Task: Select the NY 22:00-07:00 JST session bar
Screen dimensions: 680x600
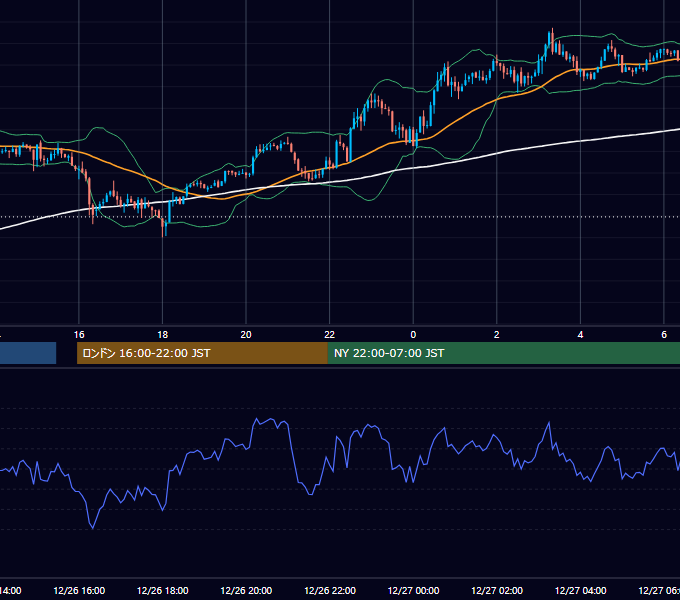Action: [x=503, y=353]
